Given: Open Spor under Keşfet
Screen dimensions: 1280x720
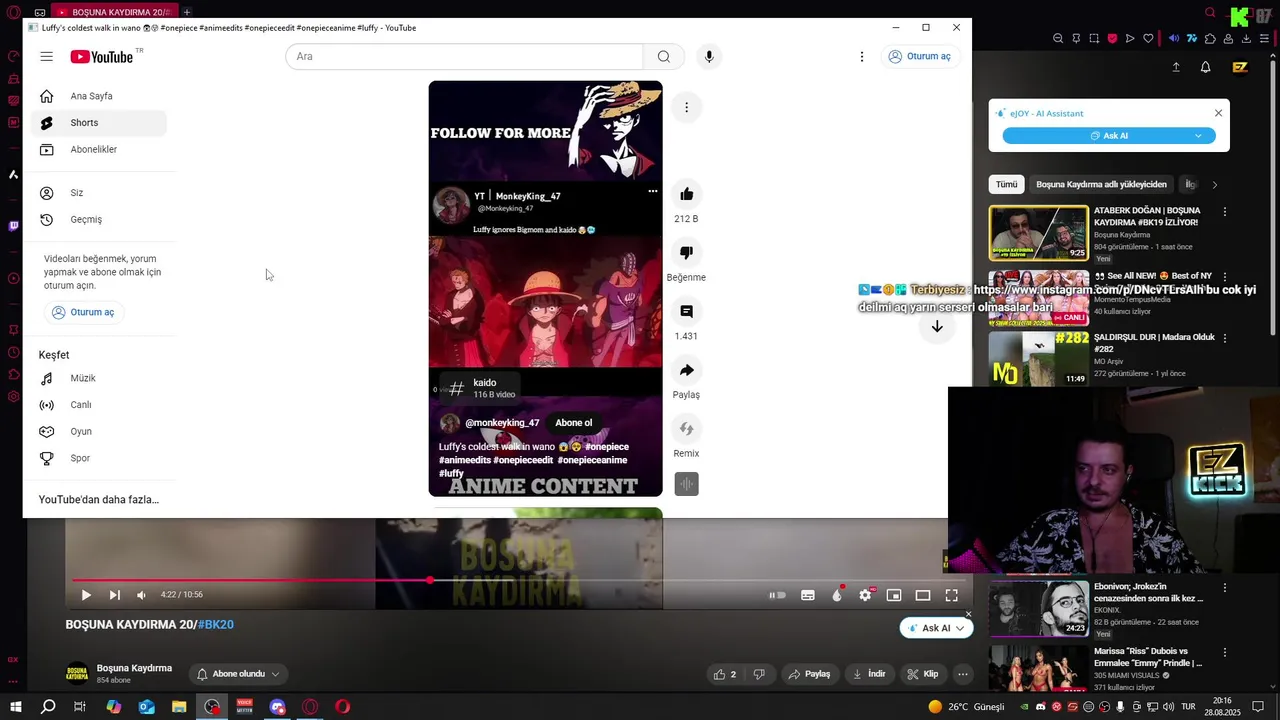Looking at the screenshot, I should (99, 458).
